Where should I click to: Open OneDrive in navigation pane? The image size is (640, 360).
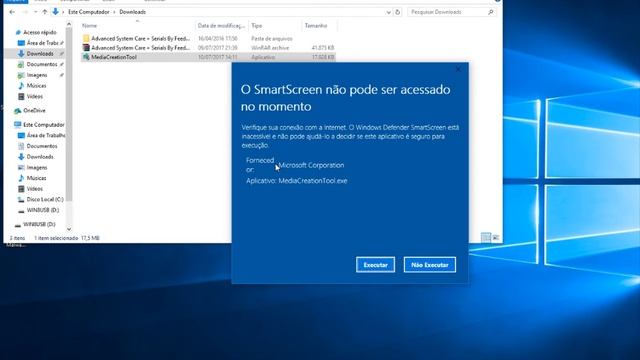point(34,111)
